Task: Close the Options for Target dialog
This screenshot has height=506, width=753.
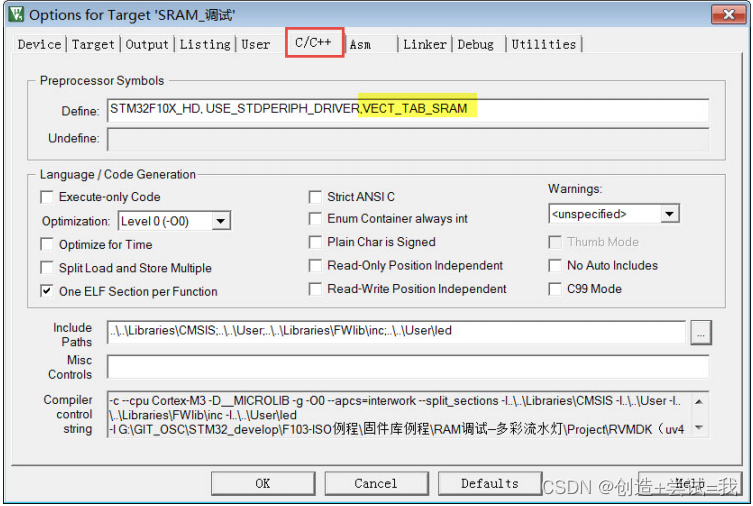Action: 729,14
